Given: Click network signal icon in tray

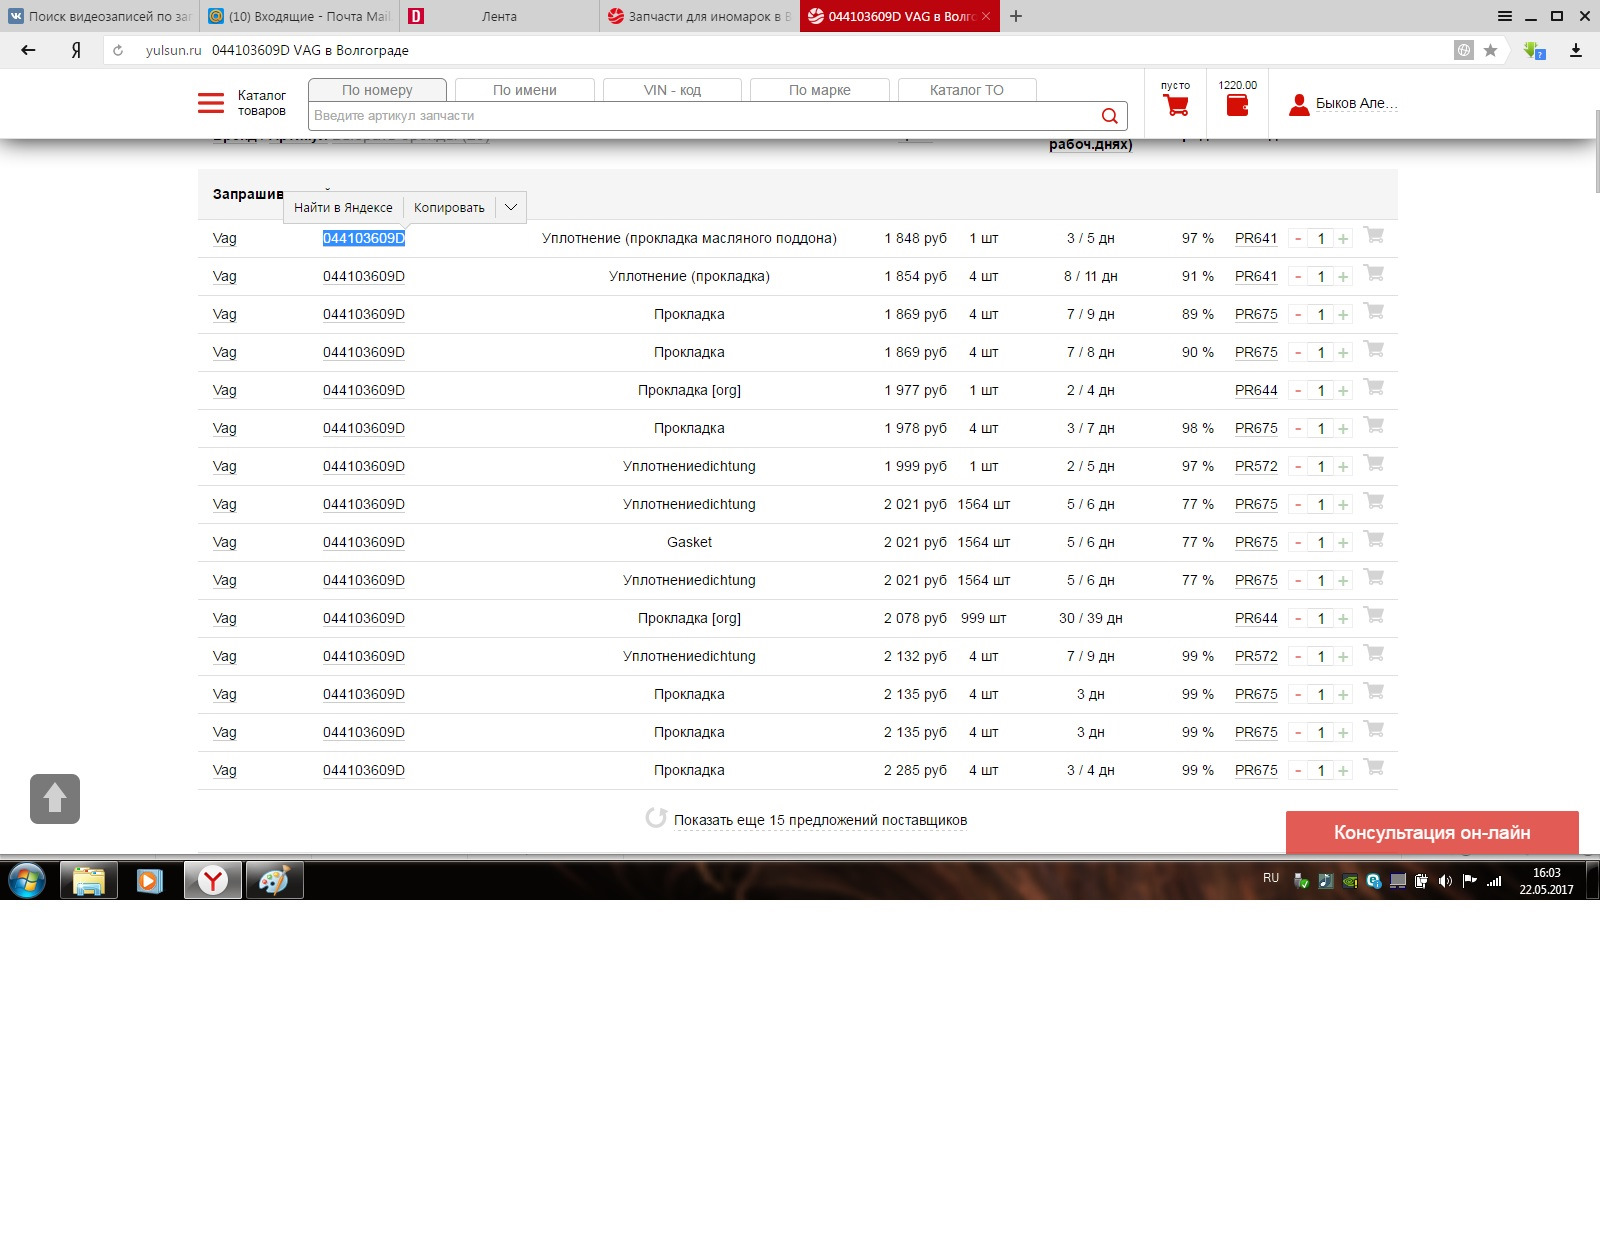Looking at the screenshot, I should pos(1495,881).
